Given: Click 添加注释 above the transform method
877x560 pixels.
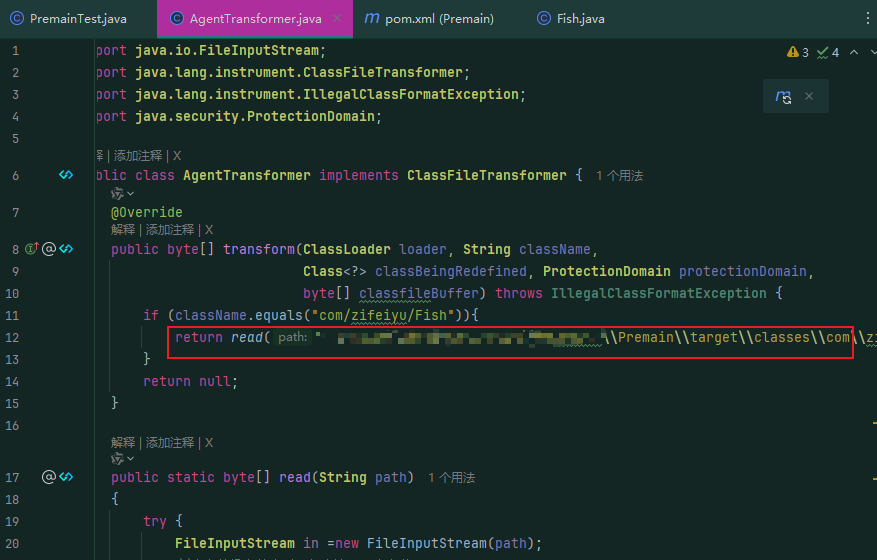Looking at the screenshot, I should click(x=169, y=230).
